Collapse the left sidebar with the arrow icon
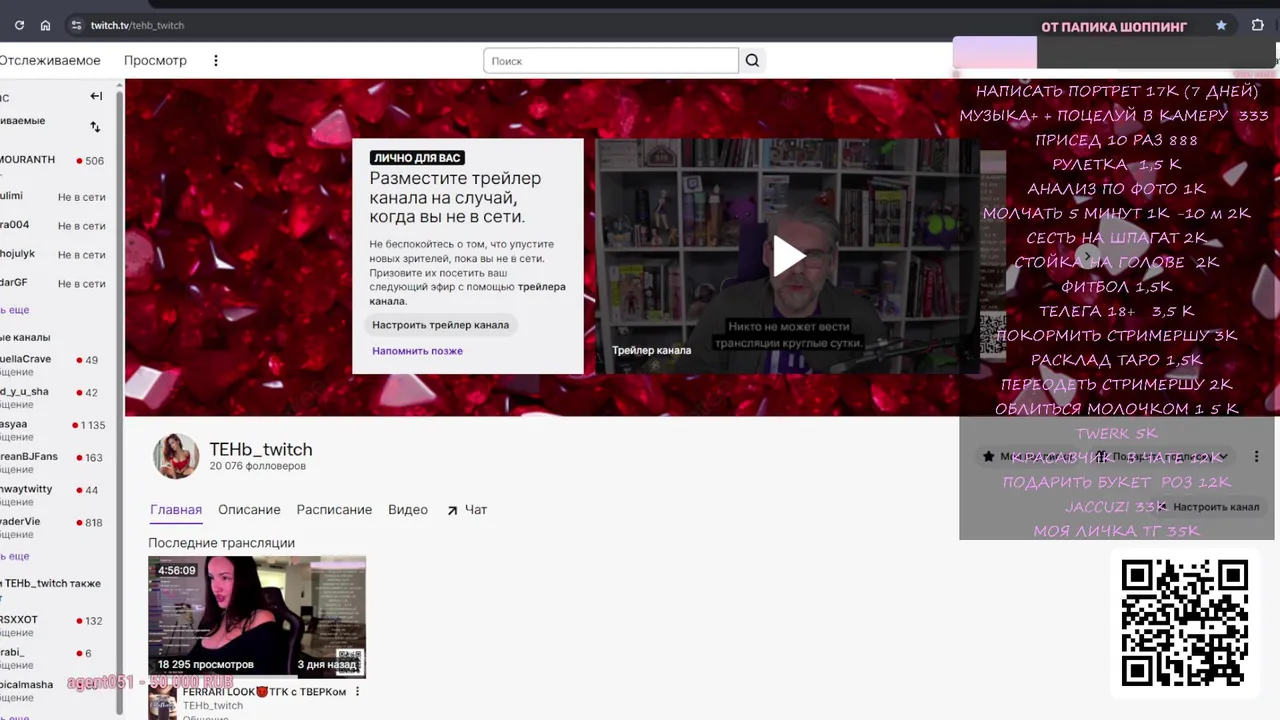Viewport: 1280px width, 720px height. click(x=96, y=96)
